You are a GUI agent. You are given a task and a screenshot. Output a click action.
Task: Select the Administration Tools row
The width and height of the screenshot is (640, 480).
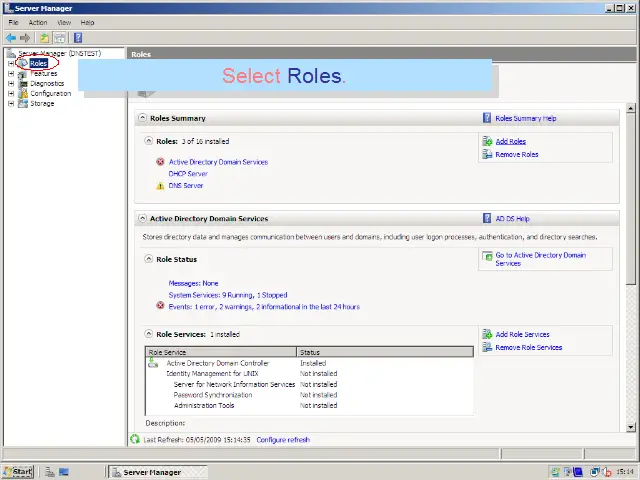point(309,405)
